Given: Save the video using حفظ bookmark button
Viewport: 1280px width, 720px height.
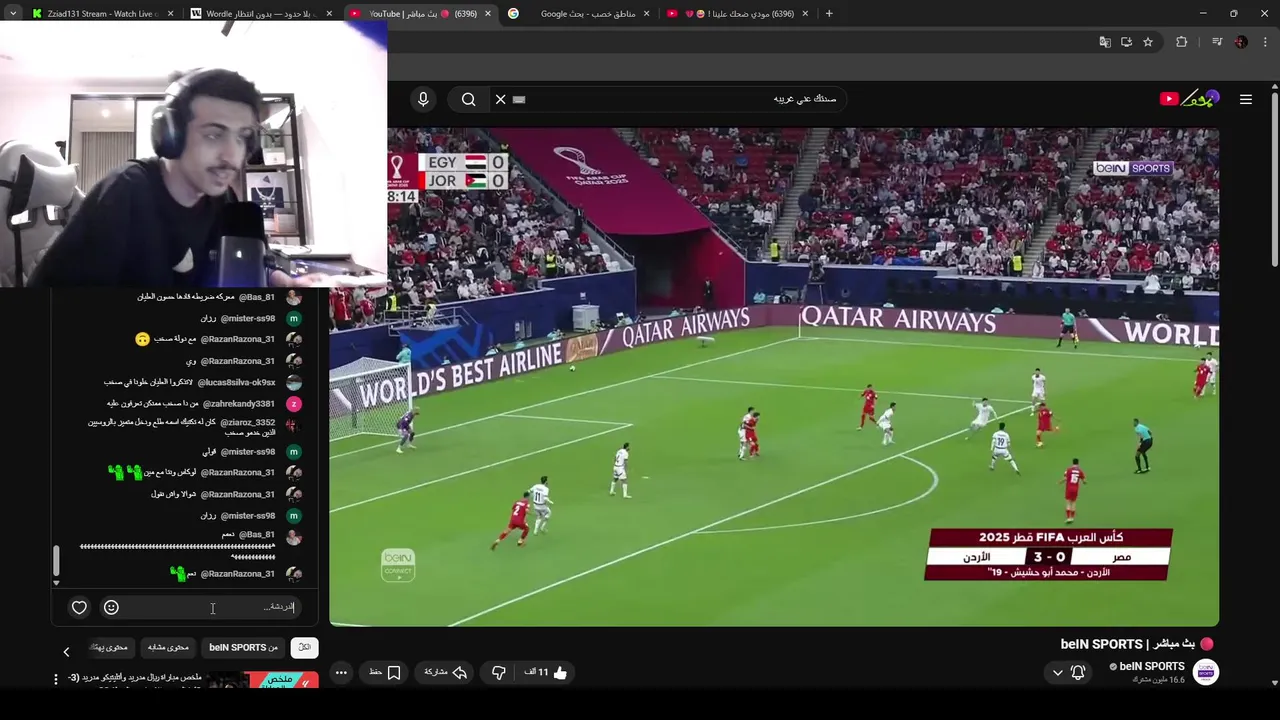Looking at the screenshot, I should pyautogui.click(x=385, y=673).
